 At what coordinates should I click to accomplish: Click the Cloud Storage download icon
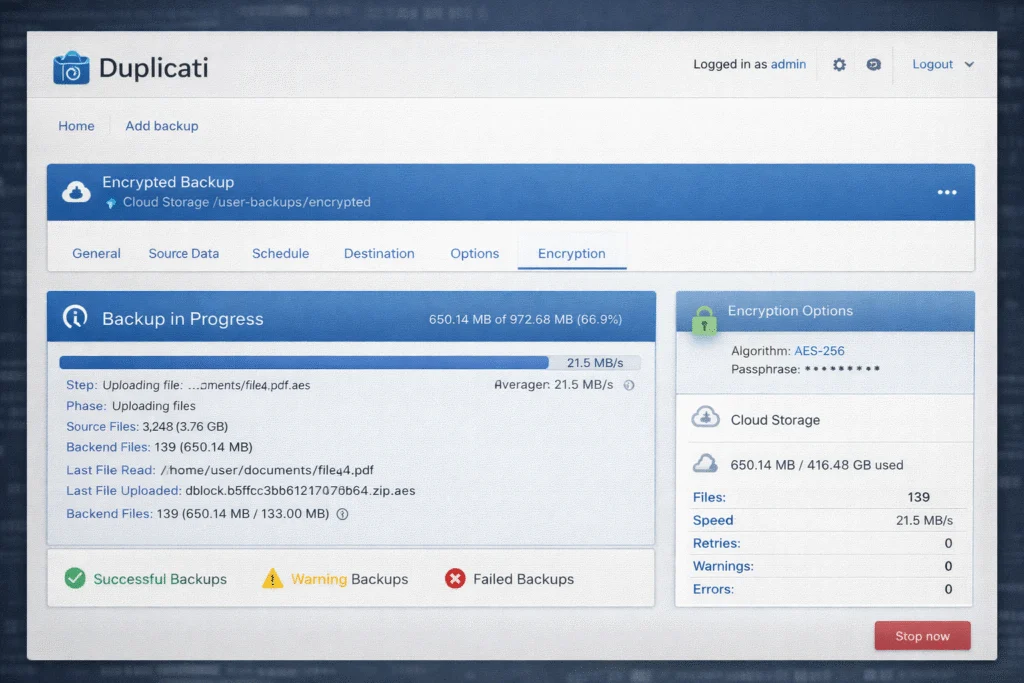pyautogui.click(x=706, y=416)
